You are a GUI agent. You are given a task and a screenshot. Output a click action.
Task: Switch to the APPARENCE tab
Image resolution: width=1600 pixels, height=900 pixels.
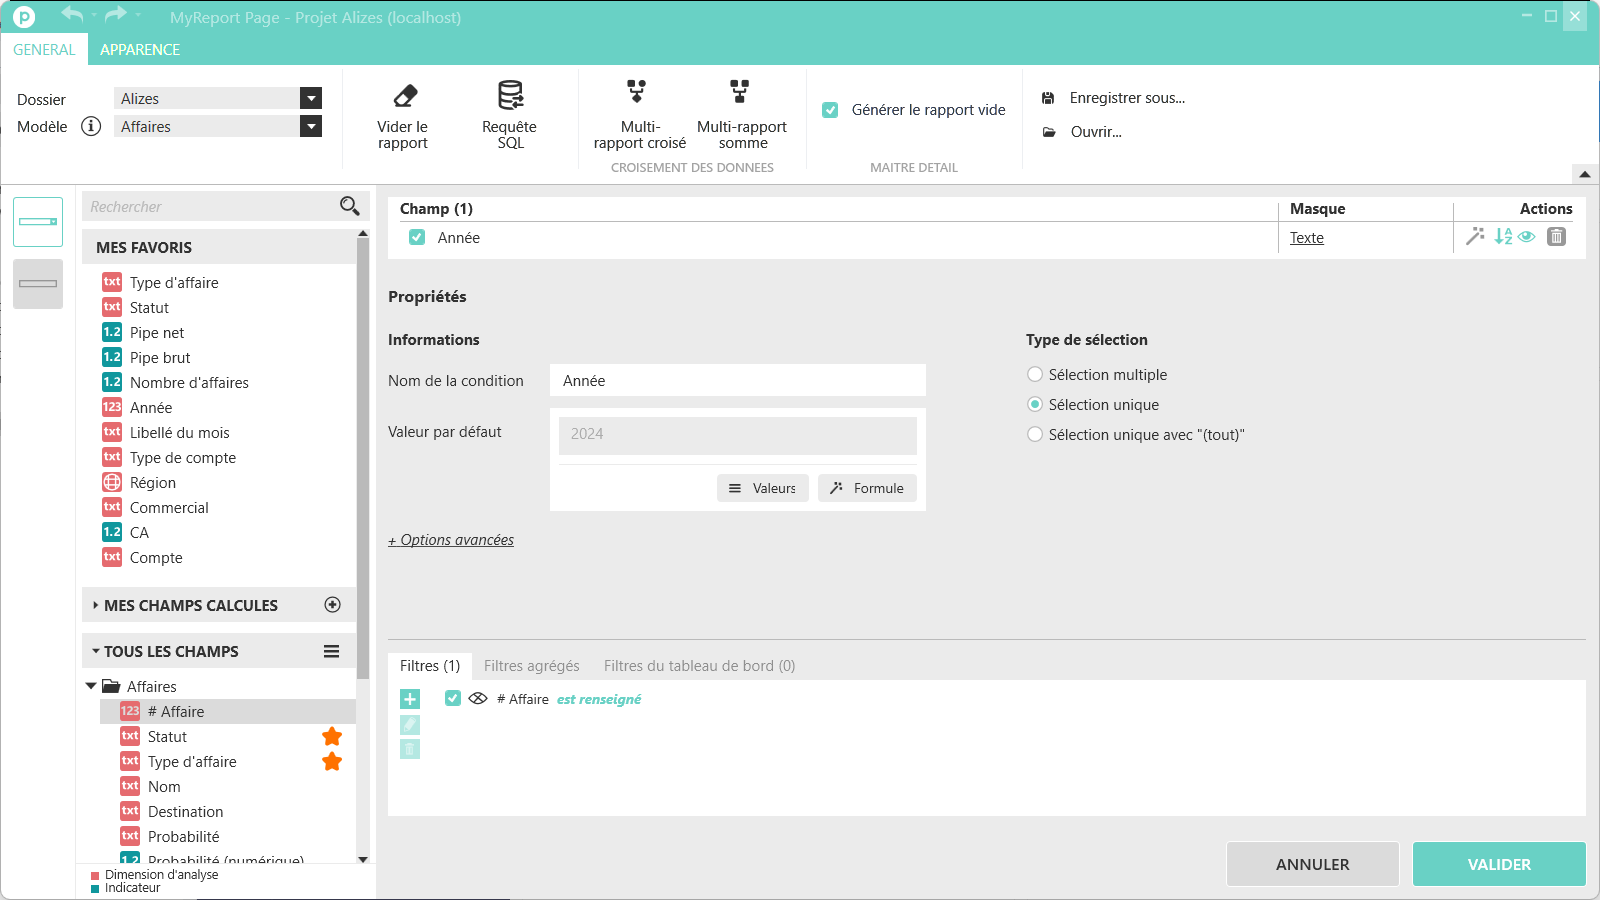[x=140, y=50]
